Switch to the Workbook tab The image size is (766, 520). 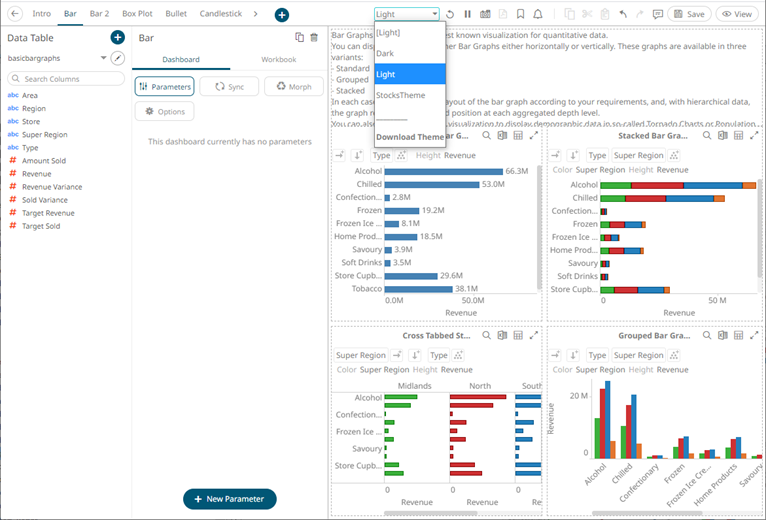click(278, 60)
